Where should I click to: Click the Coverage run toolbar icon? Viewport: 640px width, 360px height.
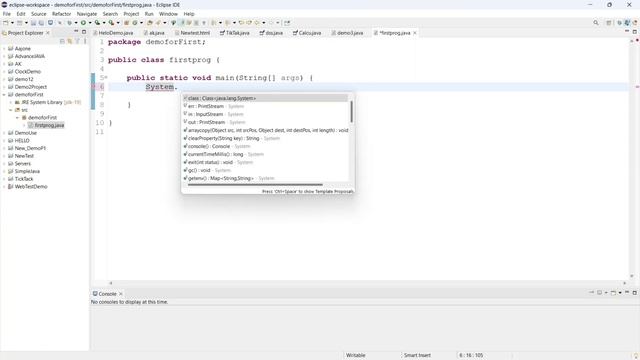tap(97, 23)
